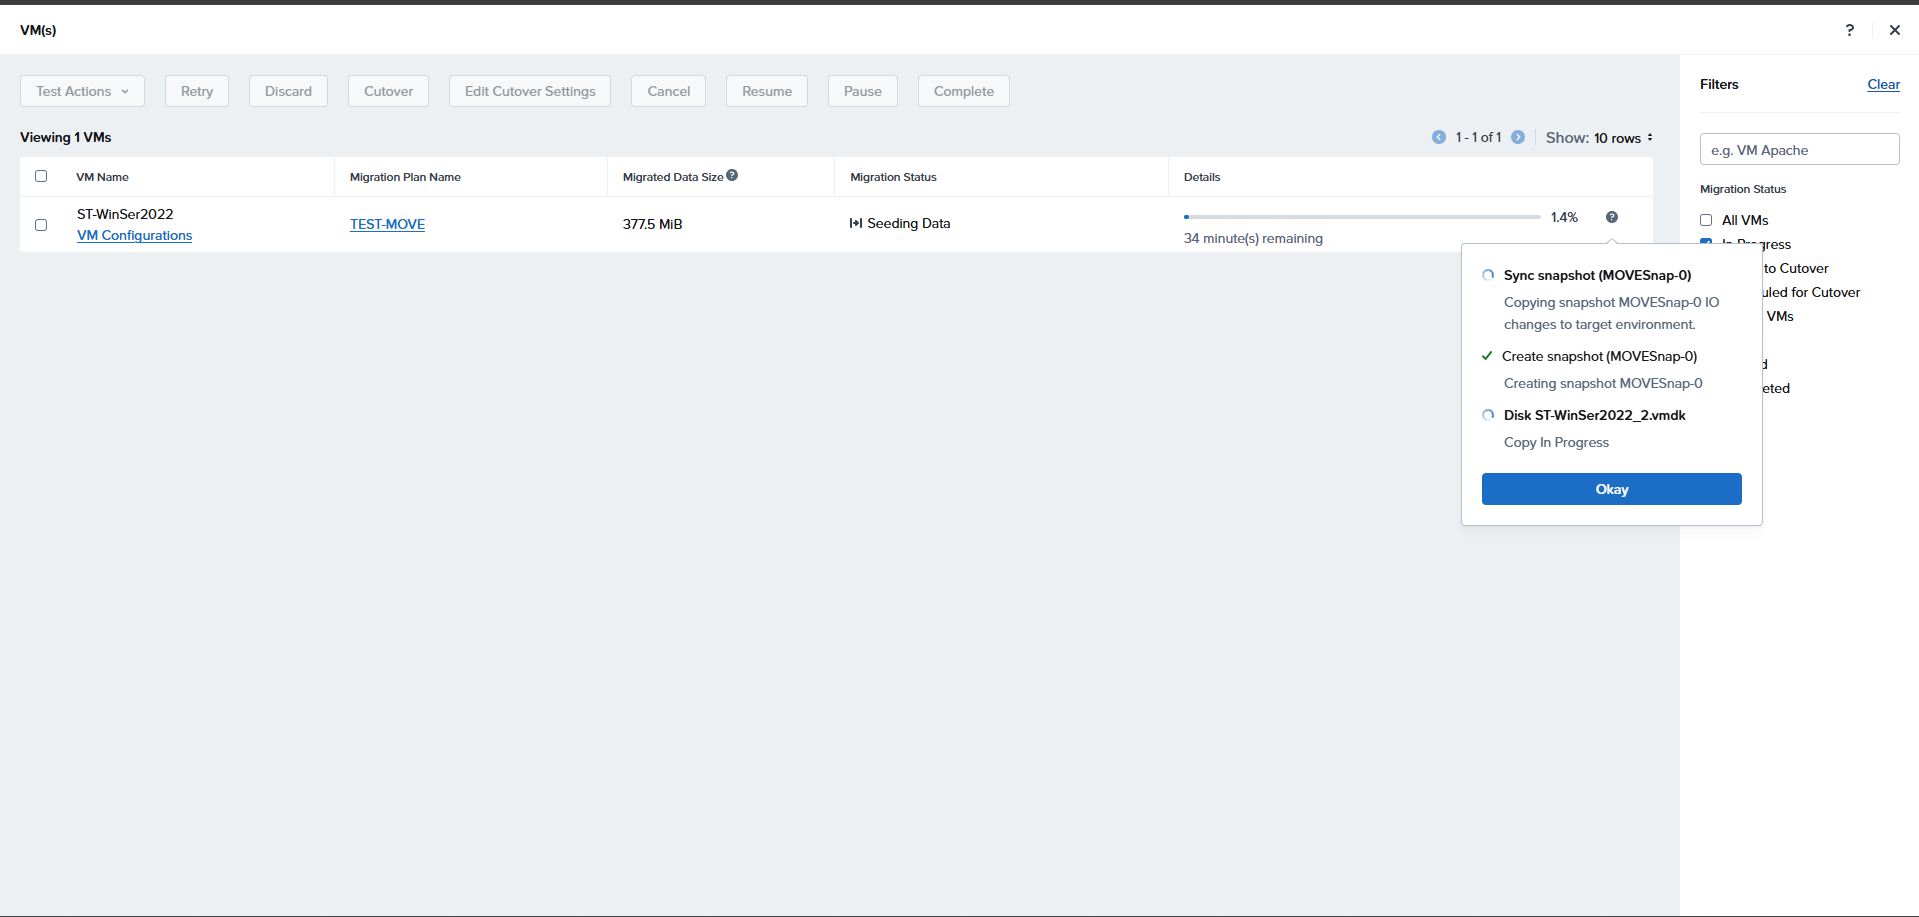The image size is (1919, 917).
Task: Click the Details column header
Action: (1202, 177)
